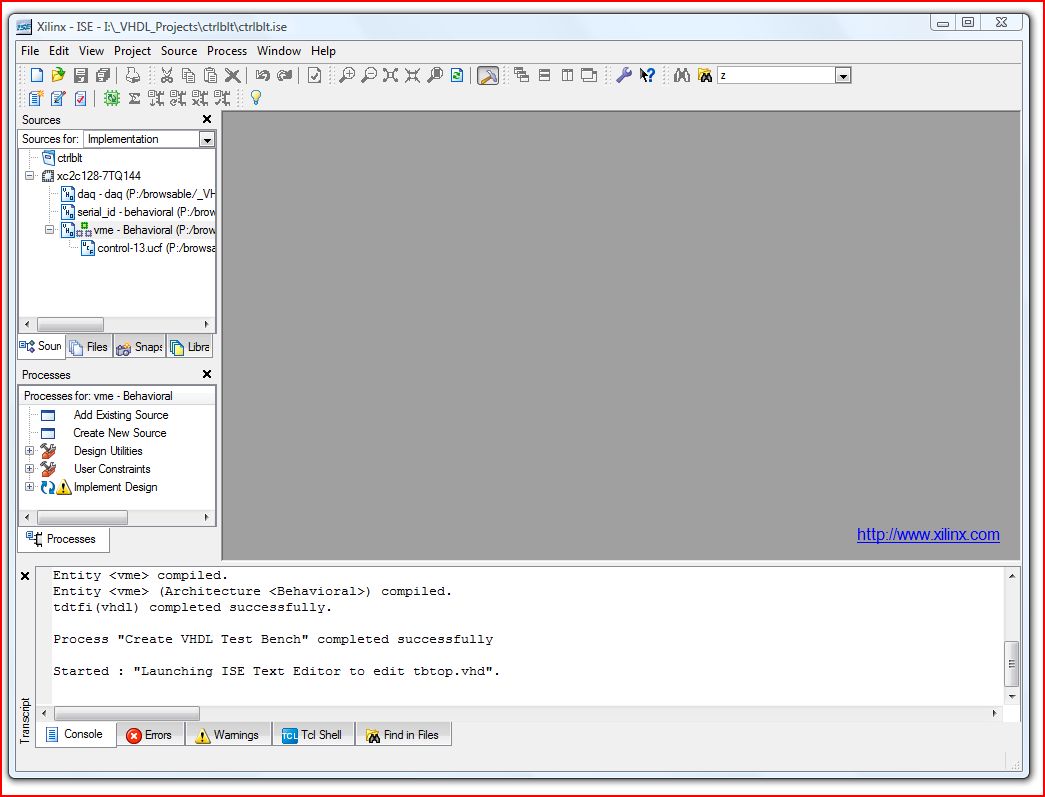Click the Open file toolbar icon
Image resolution: width=1045 pixels, height=797 pixels.
point(58,75)
